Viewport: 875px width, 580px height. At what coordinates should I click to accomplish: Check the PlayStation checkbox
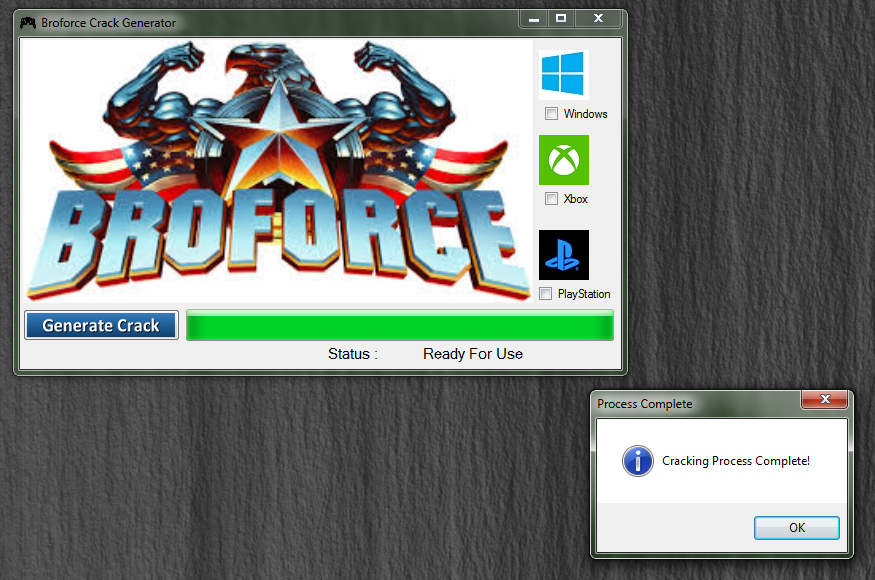coord(546,294)
